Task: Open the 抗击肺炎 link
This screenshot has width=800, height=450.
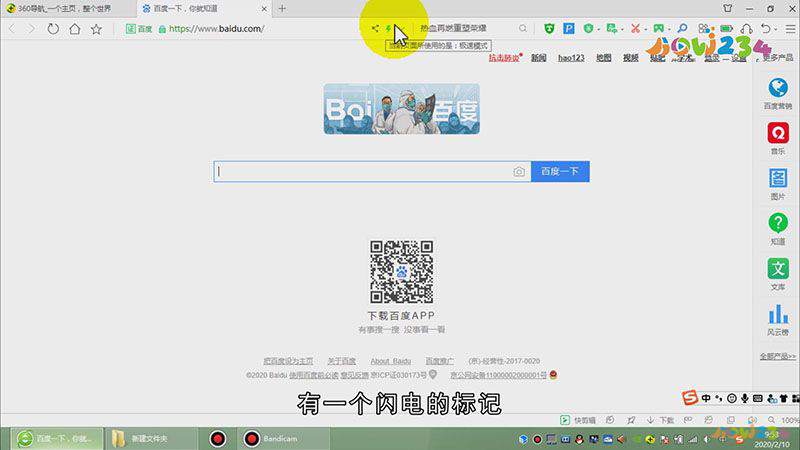Action: point(504,58)
